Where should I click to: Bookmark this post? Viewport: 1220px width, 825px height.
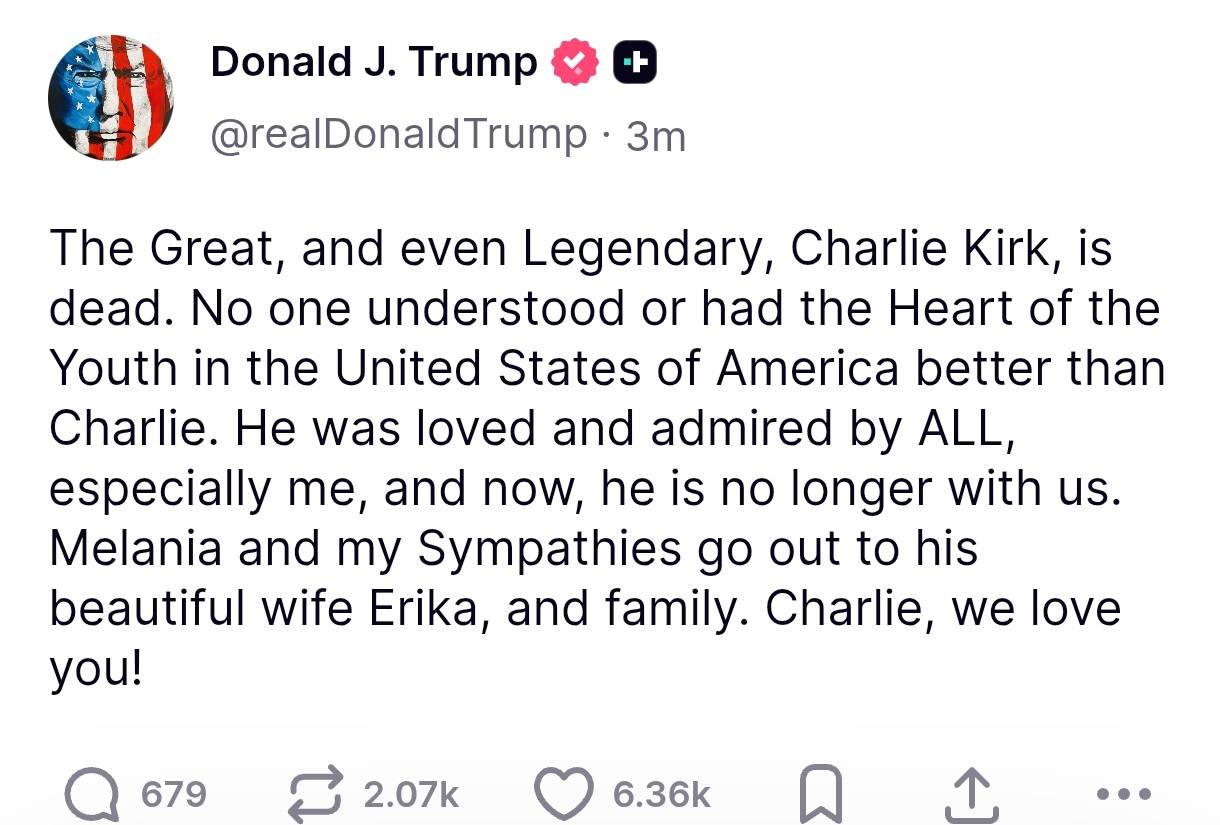pyautogui.click(x=819, y=795)
